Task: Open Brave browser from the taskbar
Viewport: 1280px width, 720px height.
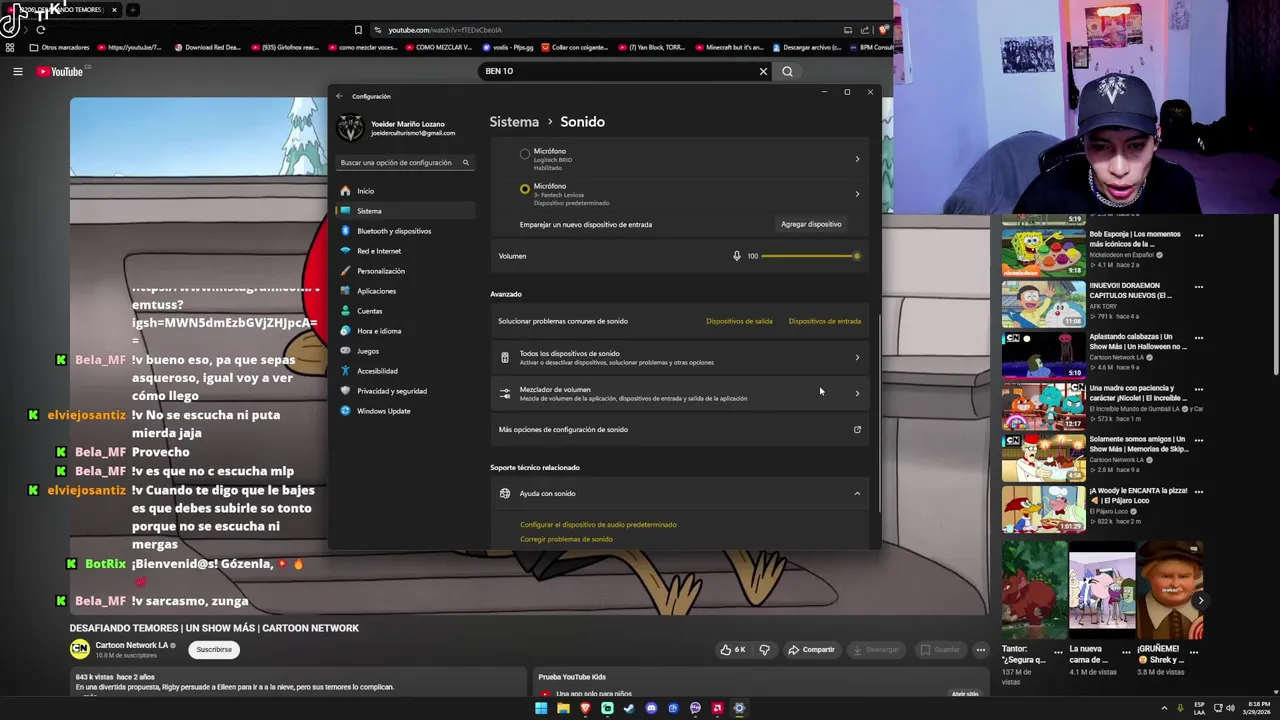Action: point(585,708)
